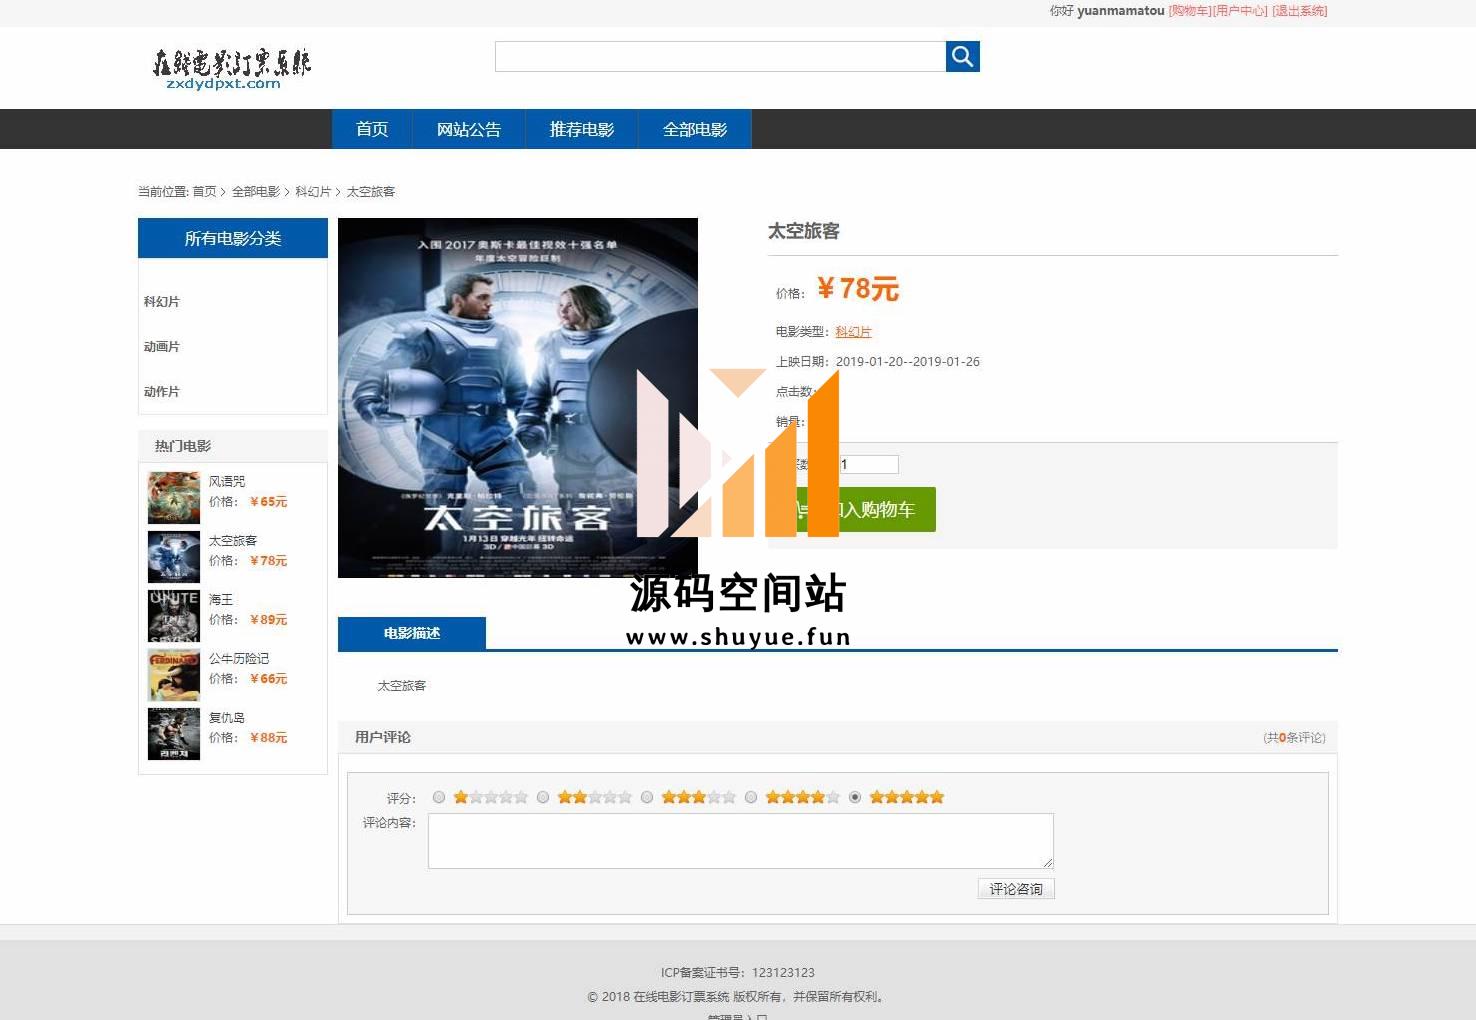Click the large 太空旅客 poster image
Screen dimensions: 1476x1020
[518, 398]
